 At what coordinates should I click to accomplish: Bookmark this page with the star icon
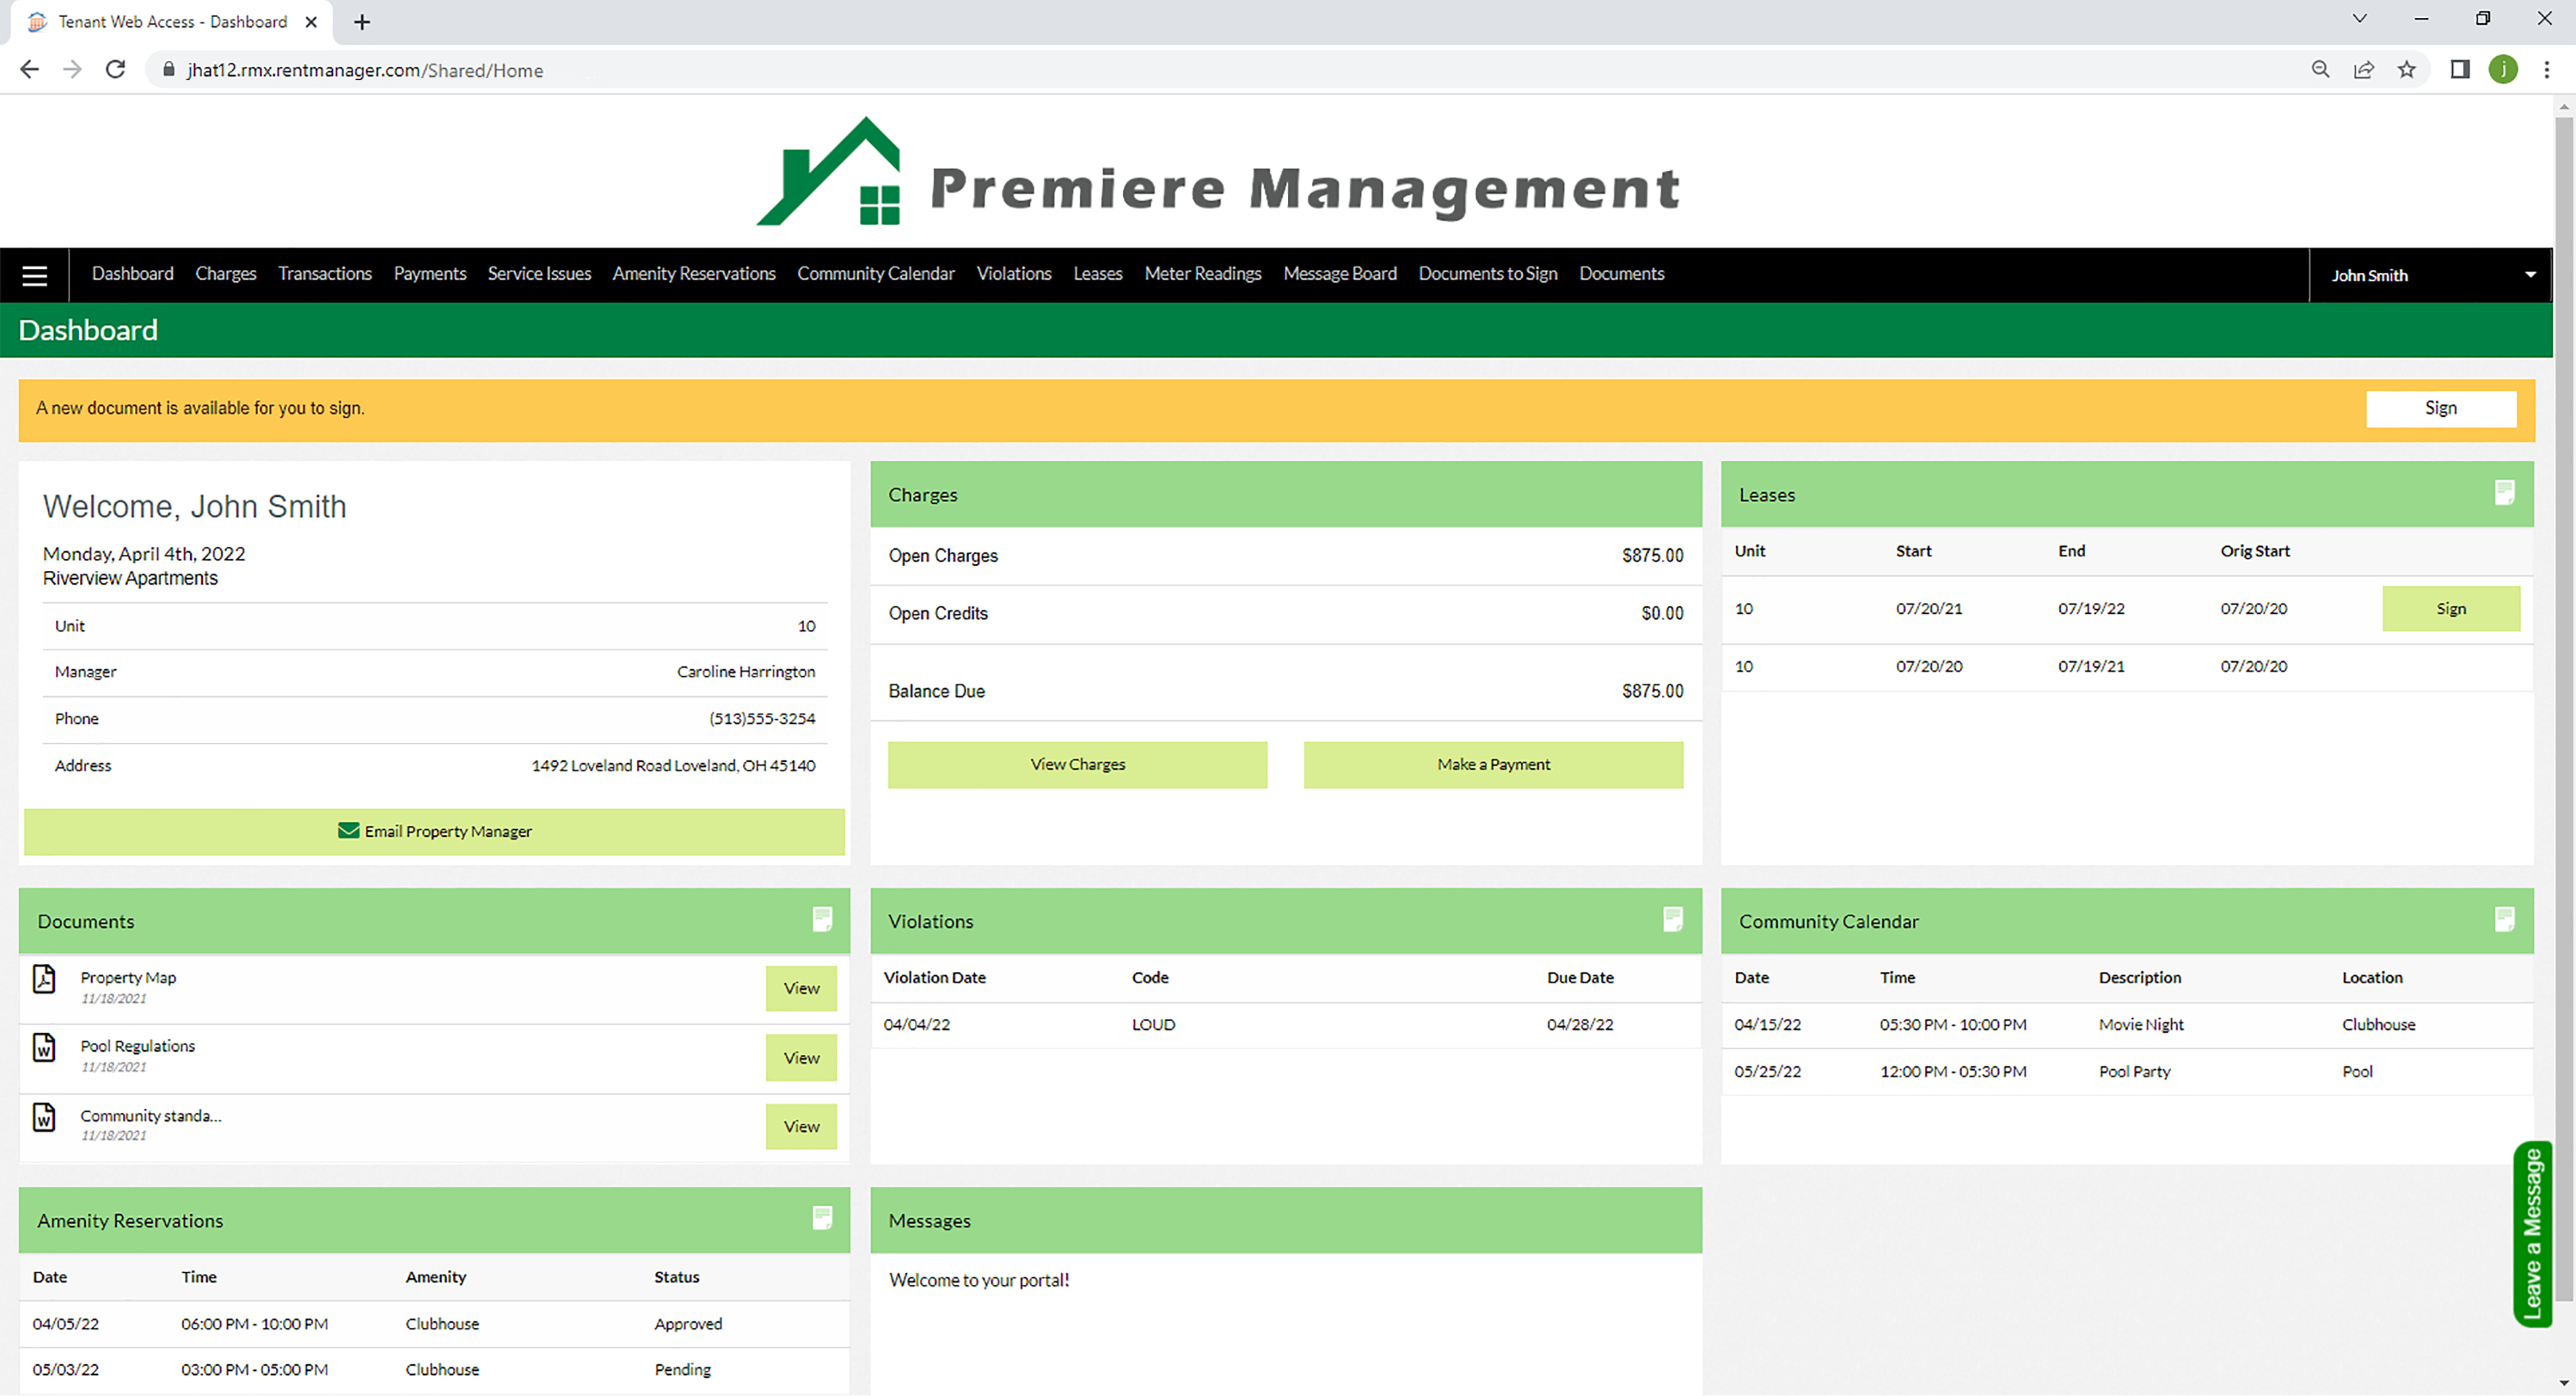(x=2406, y=70)
